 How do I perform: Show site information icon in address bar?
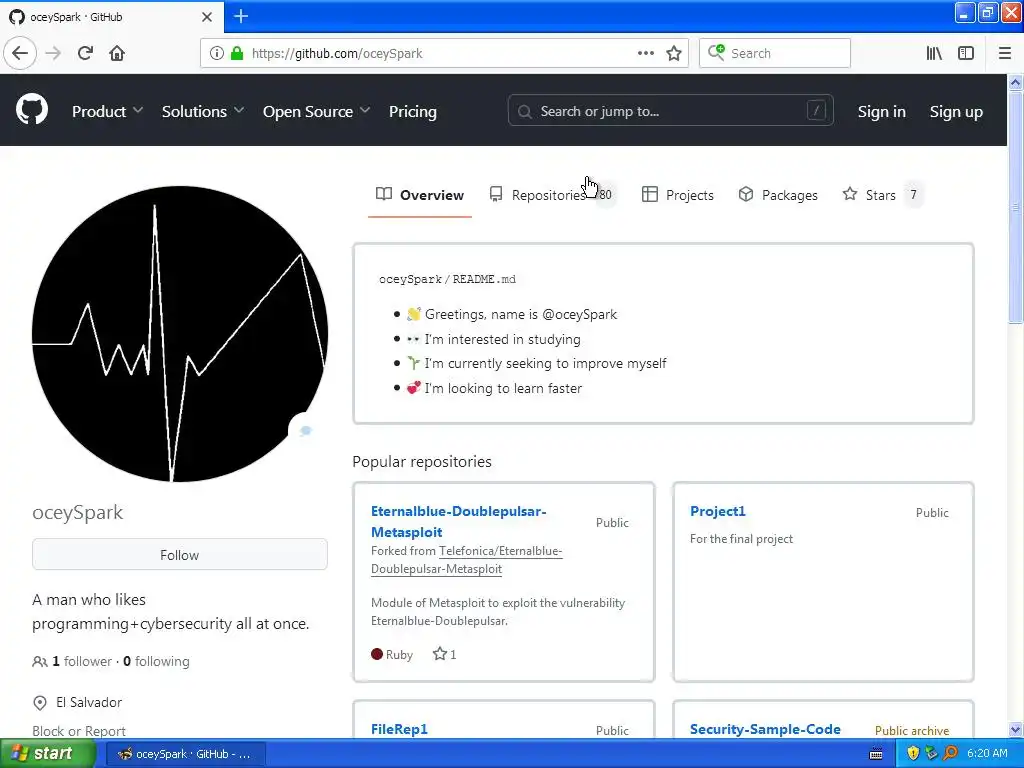point(216,54)
